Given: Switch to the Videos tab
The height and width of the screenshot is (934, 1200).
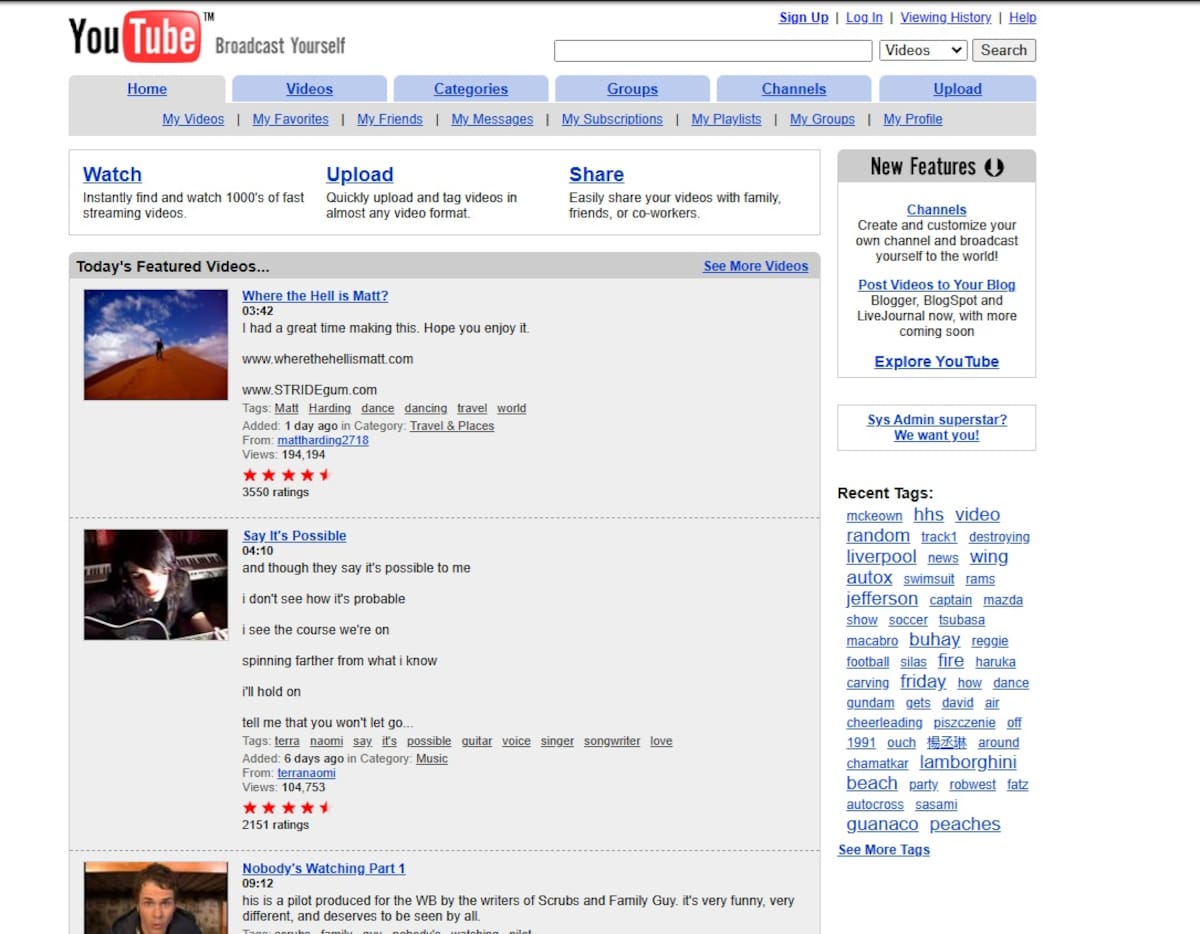Looking at the screenshot, I should pos(309,89).
